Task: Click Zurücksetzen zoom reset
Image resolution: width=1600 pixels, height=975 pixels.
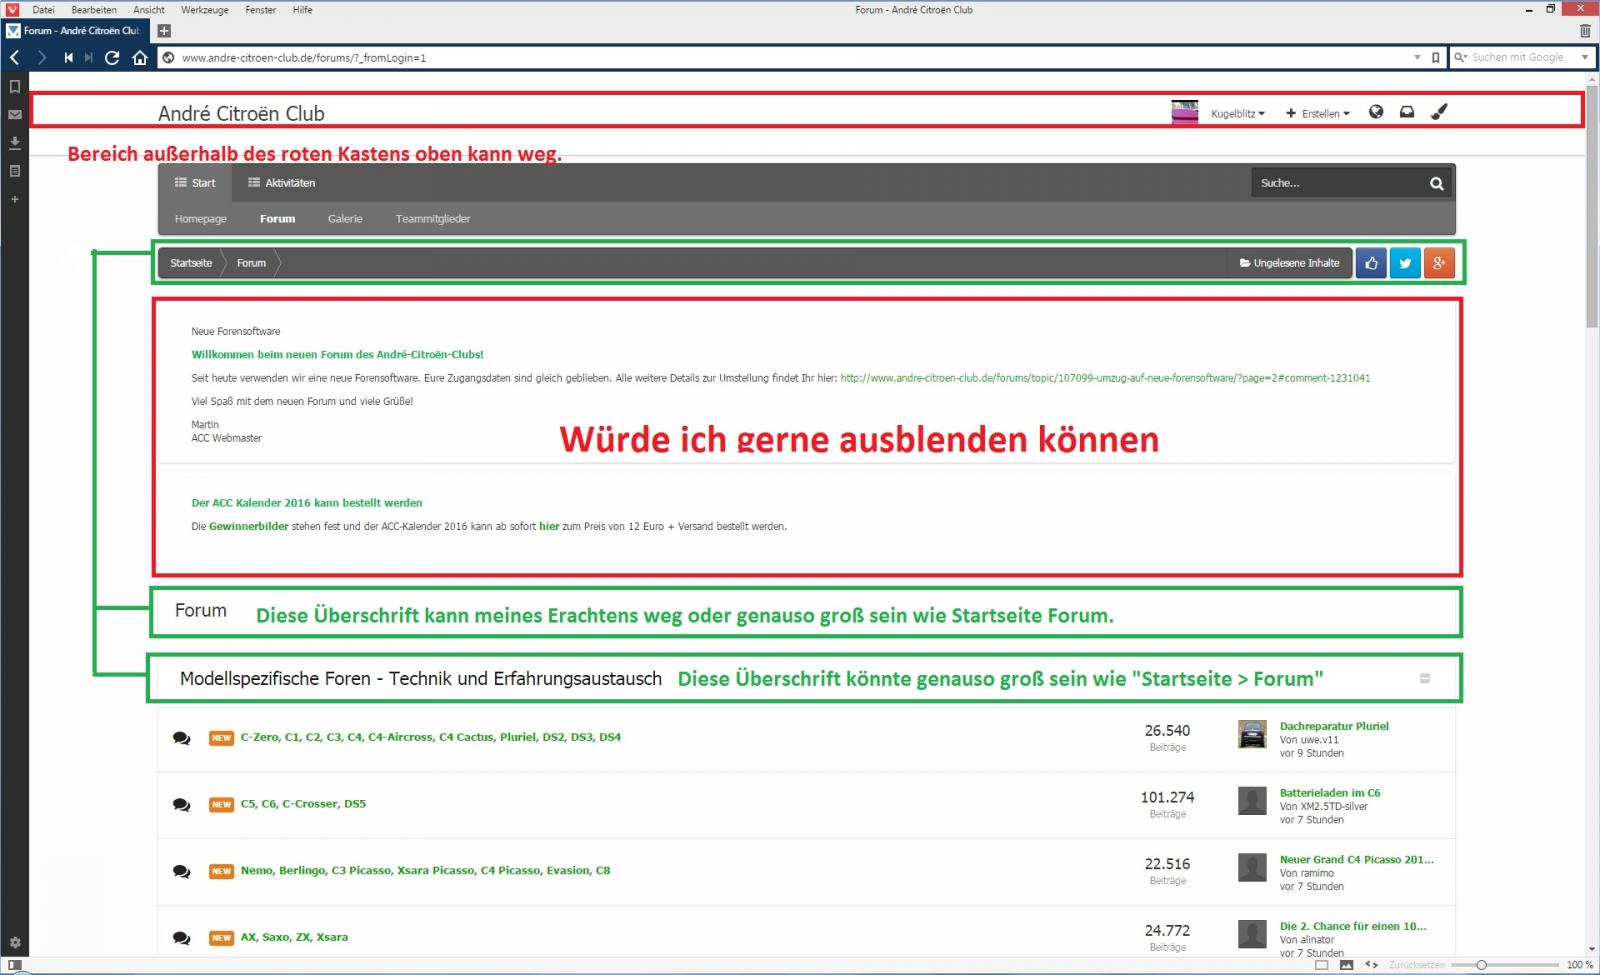Action: pyautogui.click(x=1416, y=965)
